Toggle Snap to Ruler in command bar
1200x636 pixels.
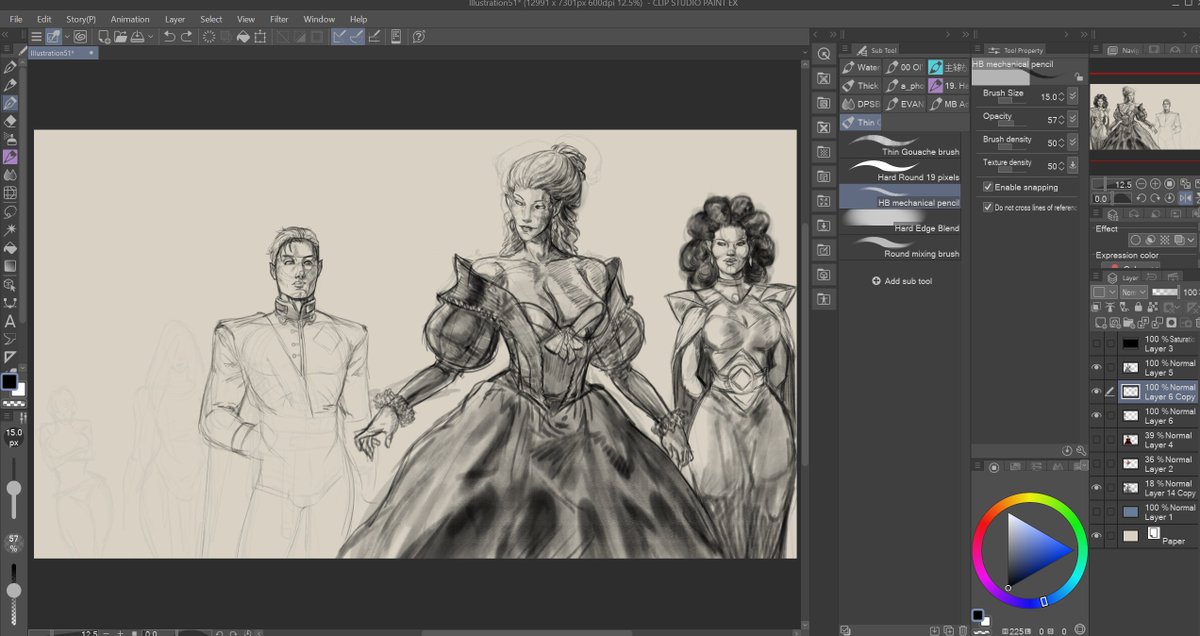[x=339, y=37]
